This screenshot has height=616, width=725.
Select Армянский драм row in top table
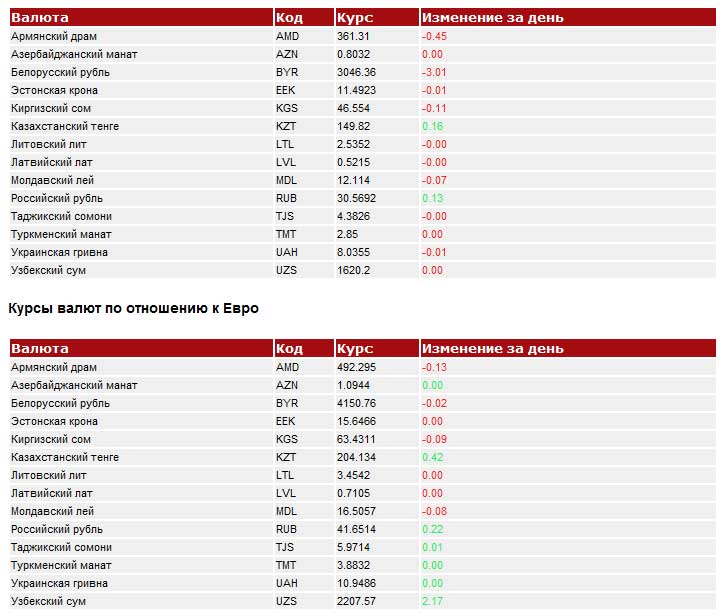coord(362,36)
